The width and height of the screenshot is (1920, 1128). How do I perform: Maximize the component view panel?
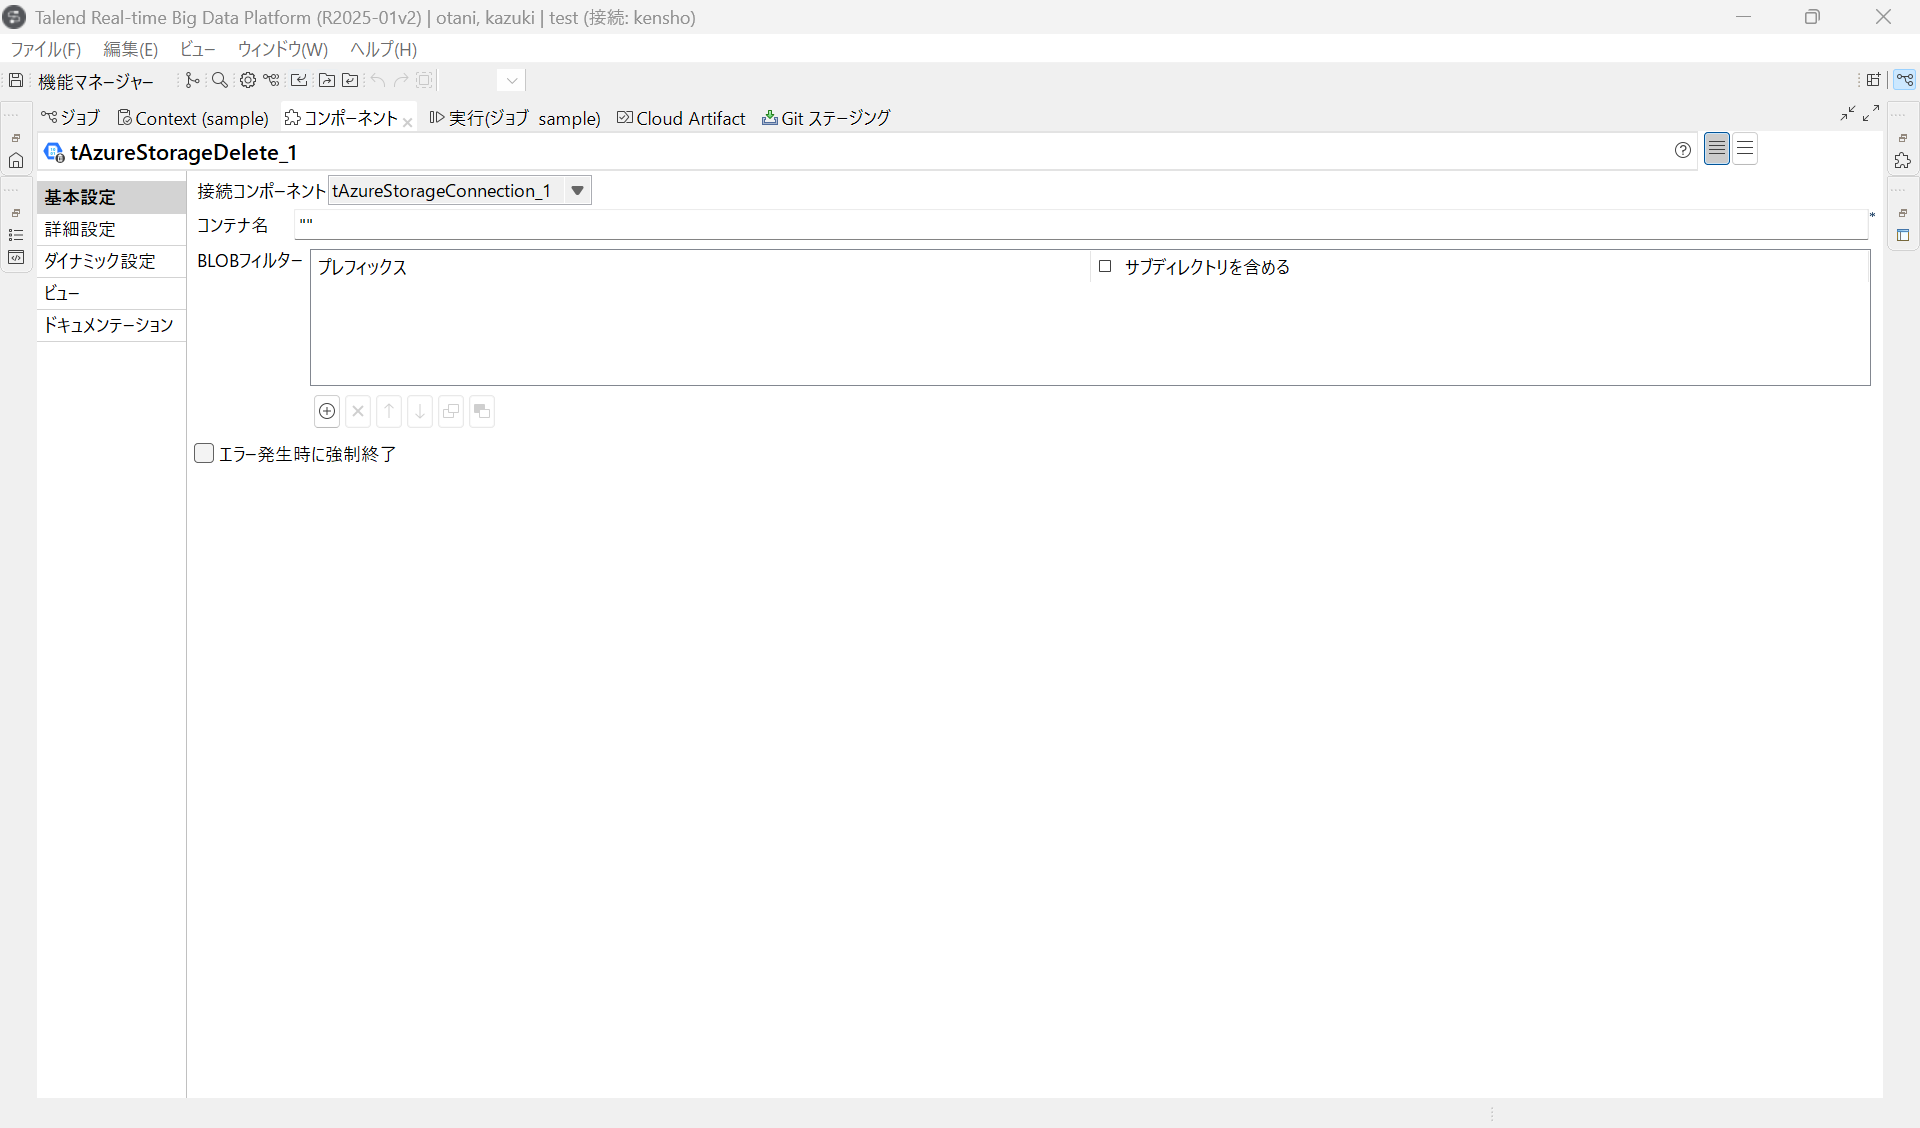point(1871,113)
